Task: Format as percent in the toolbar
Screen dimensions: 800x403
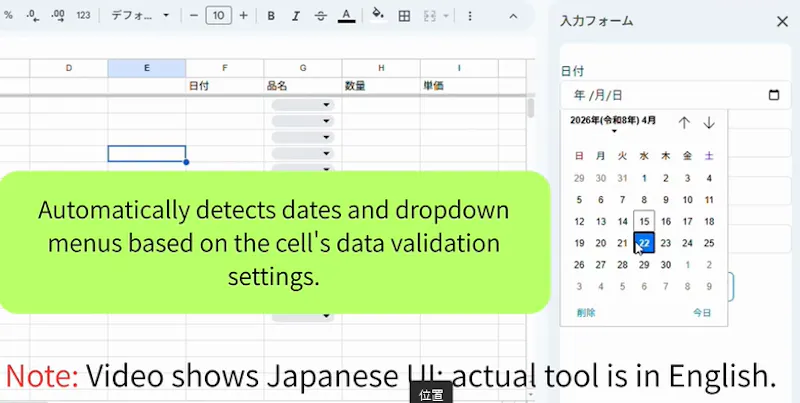Action: [8, 16]
